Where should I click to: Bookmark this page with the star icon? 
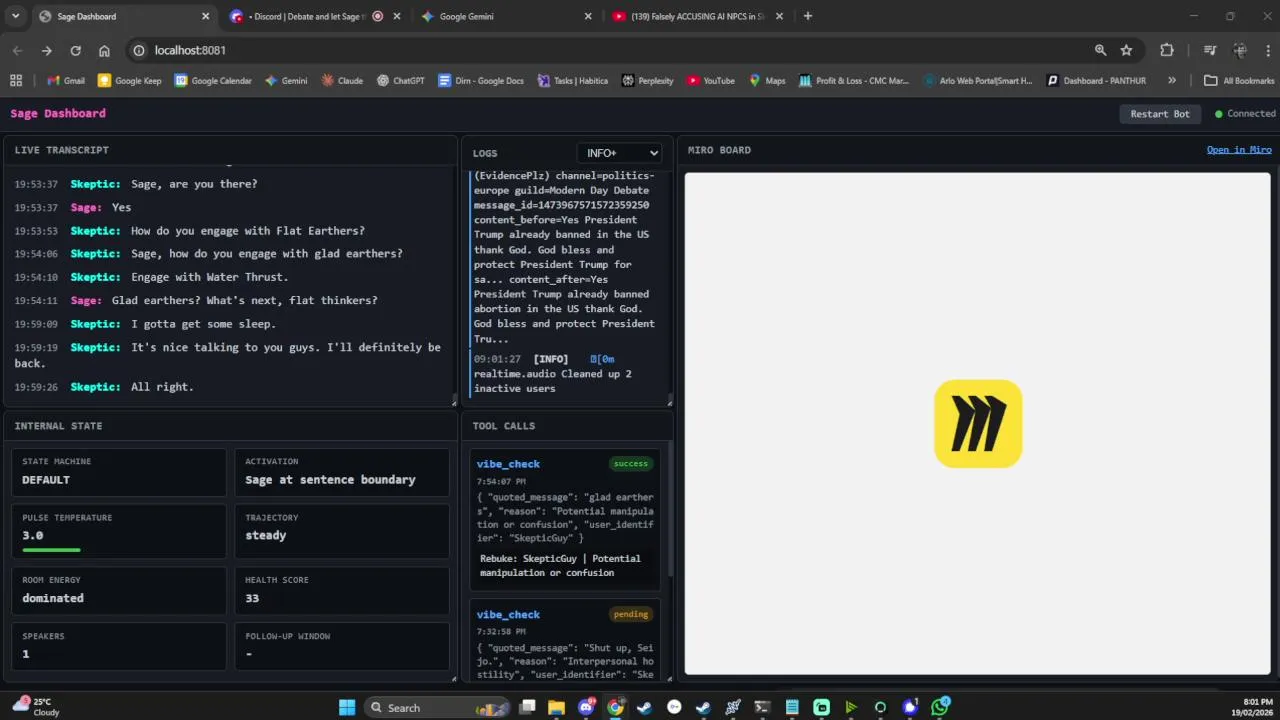(x=1127, y=50)
